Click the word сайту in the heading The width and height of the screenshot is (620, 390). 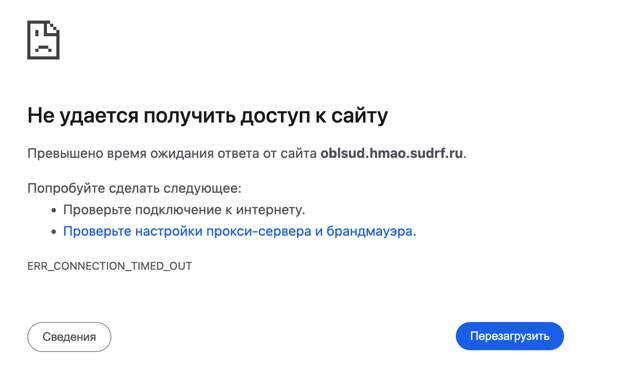[359, 116]
